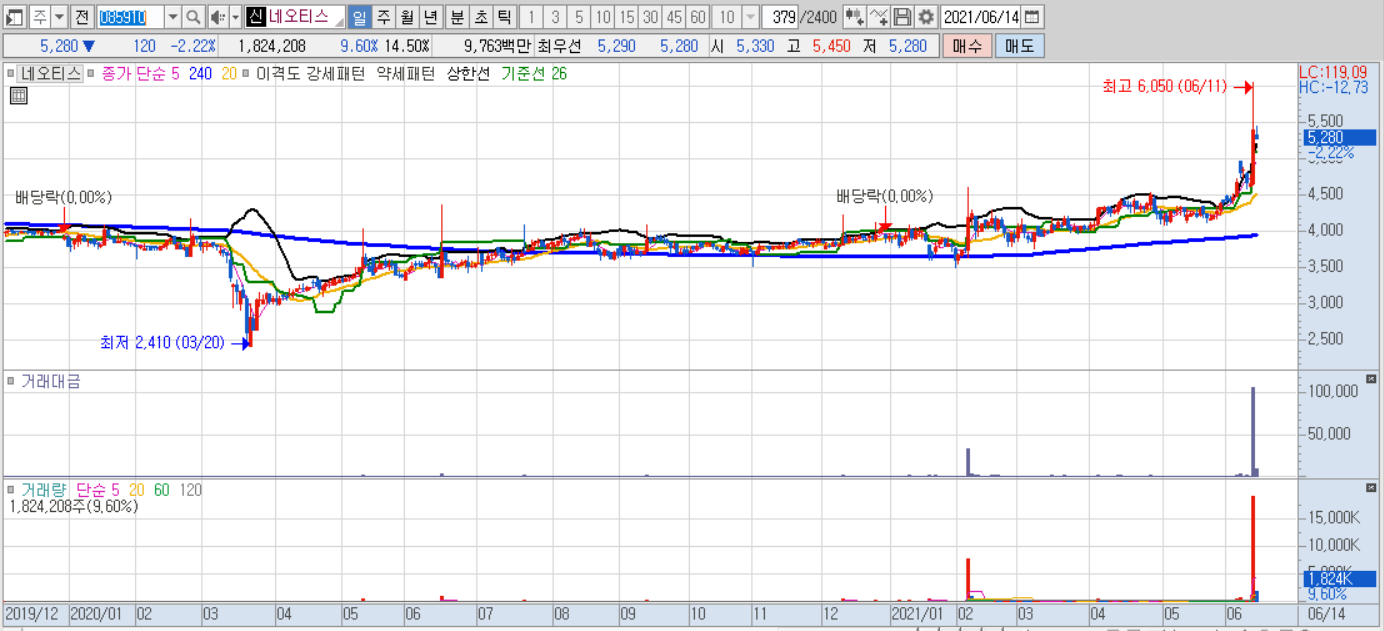
Task: Add an indicator line with the line-plus icon
Action: point(879,17)
